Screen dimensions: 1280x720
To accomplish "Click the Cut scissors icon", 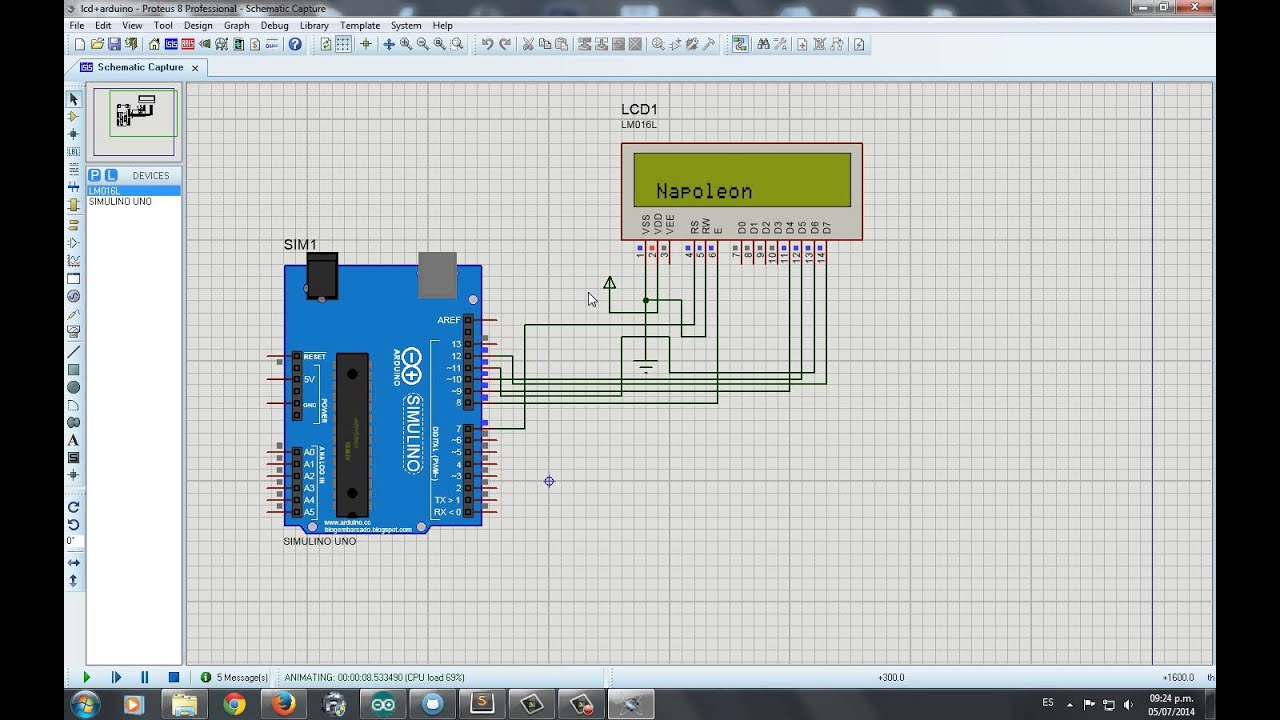I will click(529, 44).
